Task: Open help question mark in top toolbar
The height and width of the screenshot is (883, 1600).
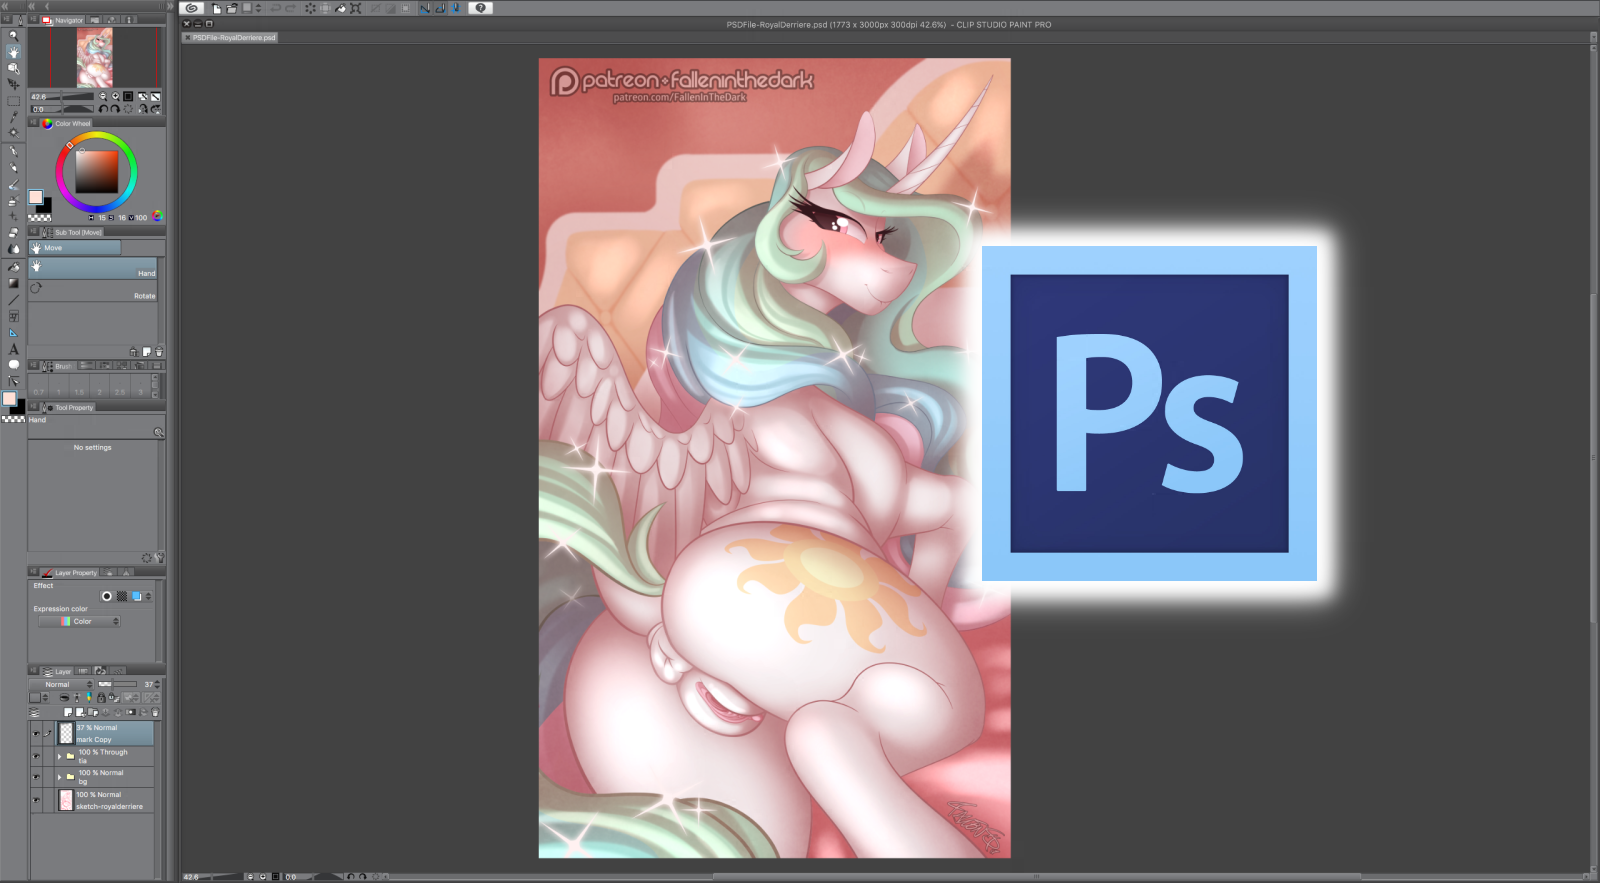Action: coord(480,8)
